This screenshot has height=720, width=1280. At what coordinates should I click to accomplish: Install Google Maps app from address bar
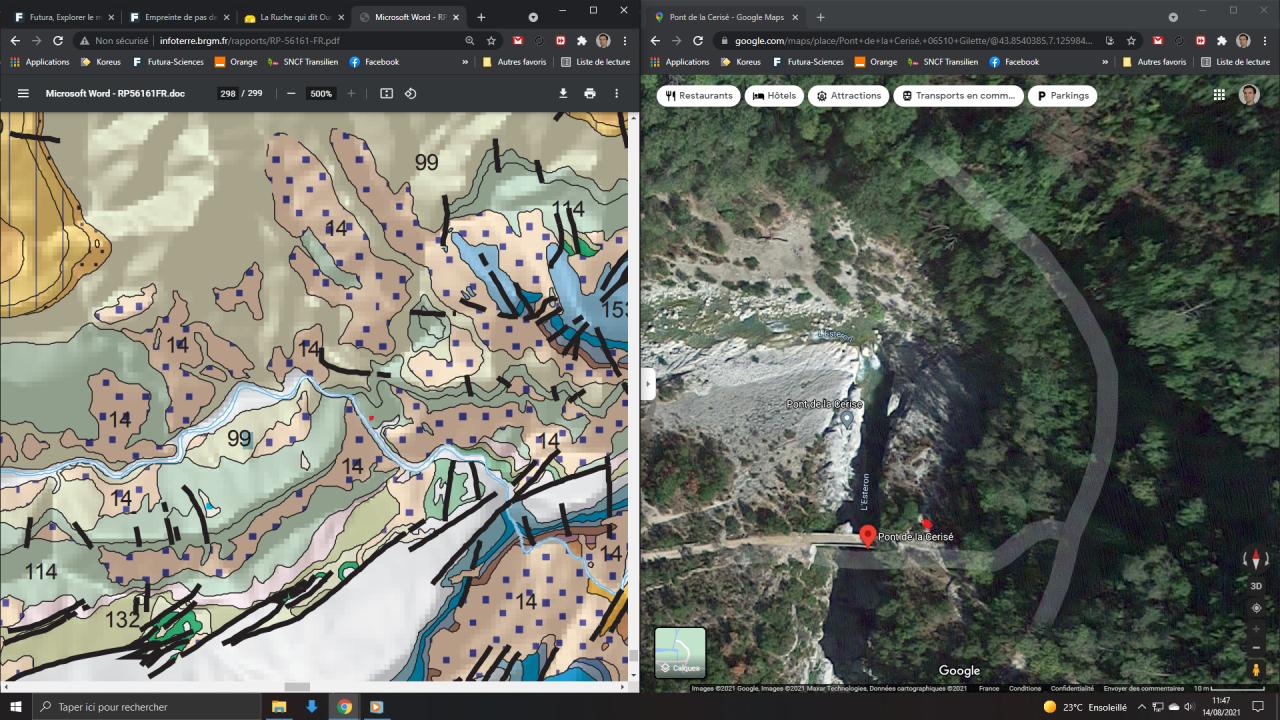[x=1110, y=41]
